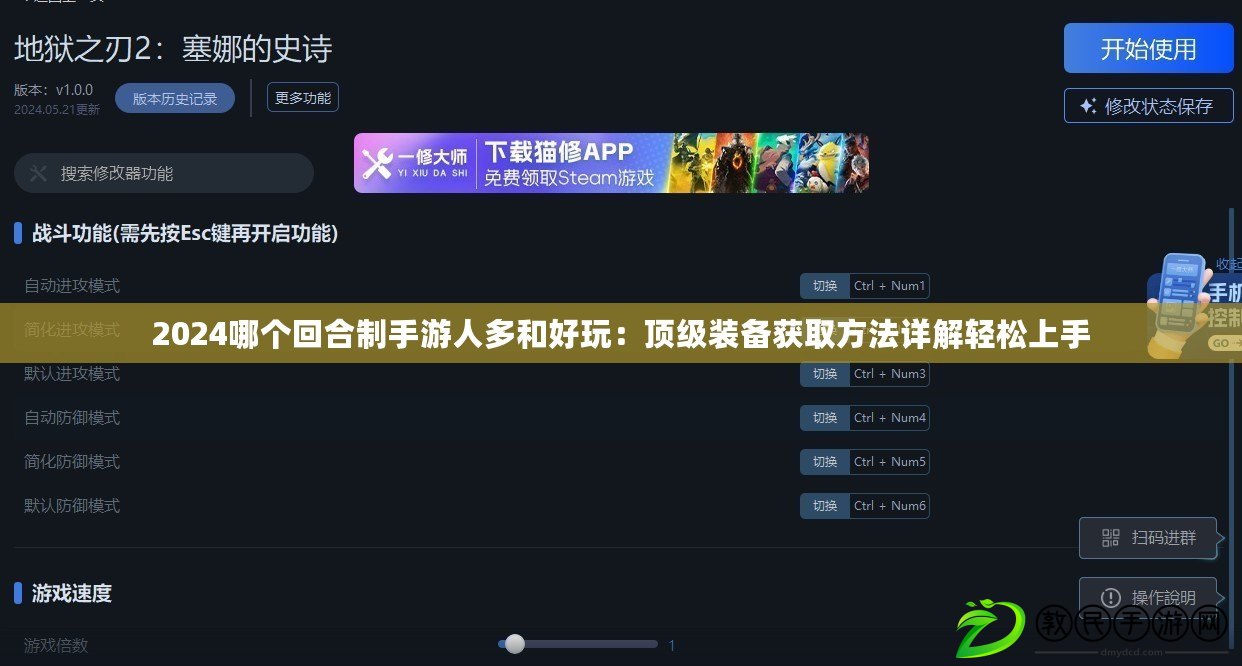
Task: Click the 自动防御模式 label
Action: (x=72, y=418)
